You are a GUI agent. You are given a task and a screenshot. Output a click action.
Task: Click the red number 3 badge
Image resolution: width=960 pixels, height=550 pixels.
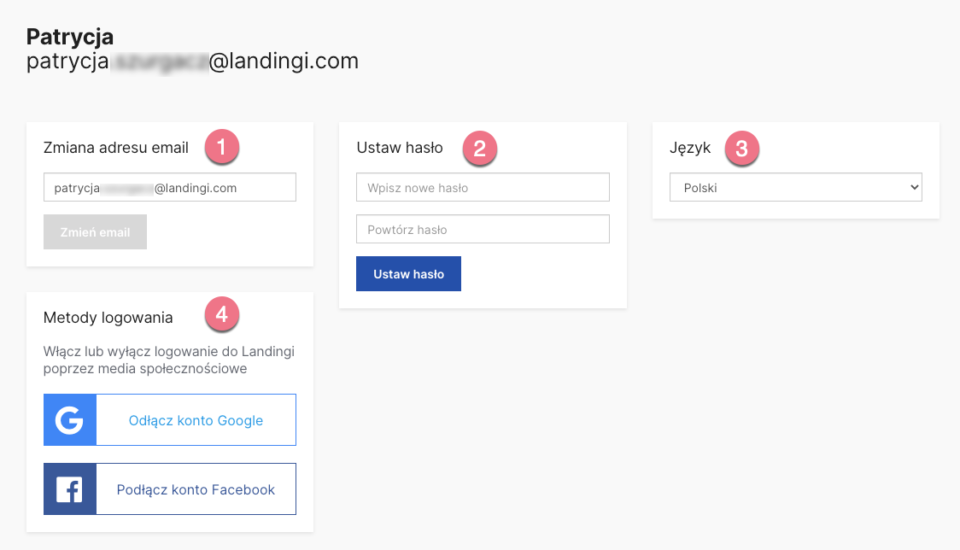(x=741, y=148)
